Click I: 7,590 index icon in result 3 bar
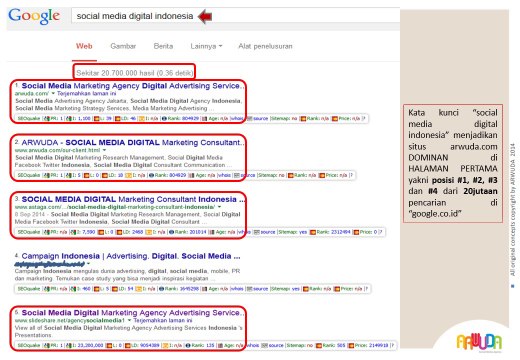The image size is (520, 360). 73,232
